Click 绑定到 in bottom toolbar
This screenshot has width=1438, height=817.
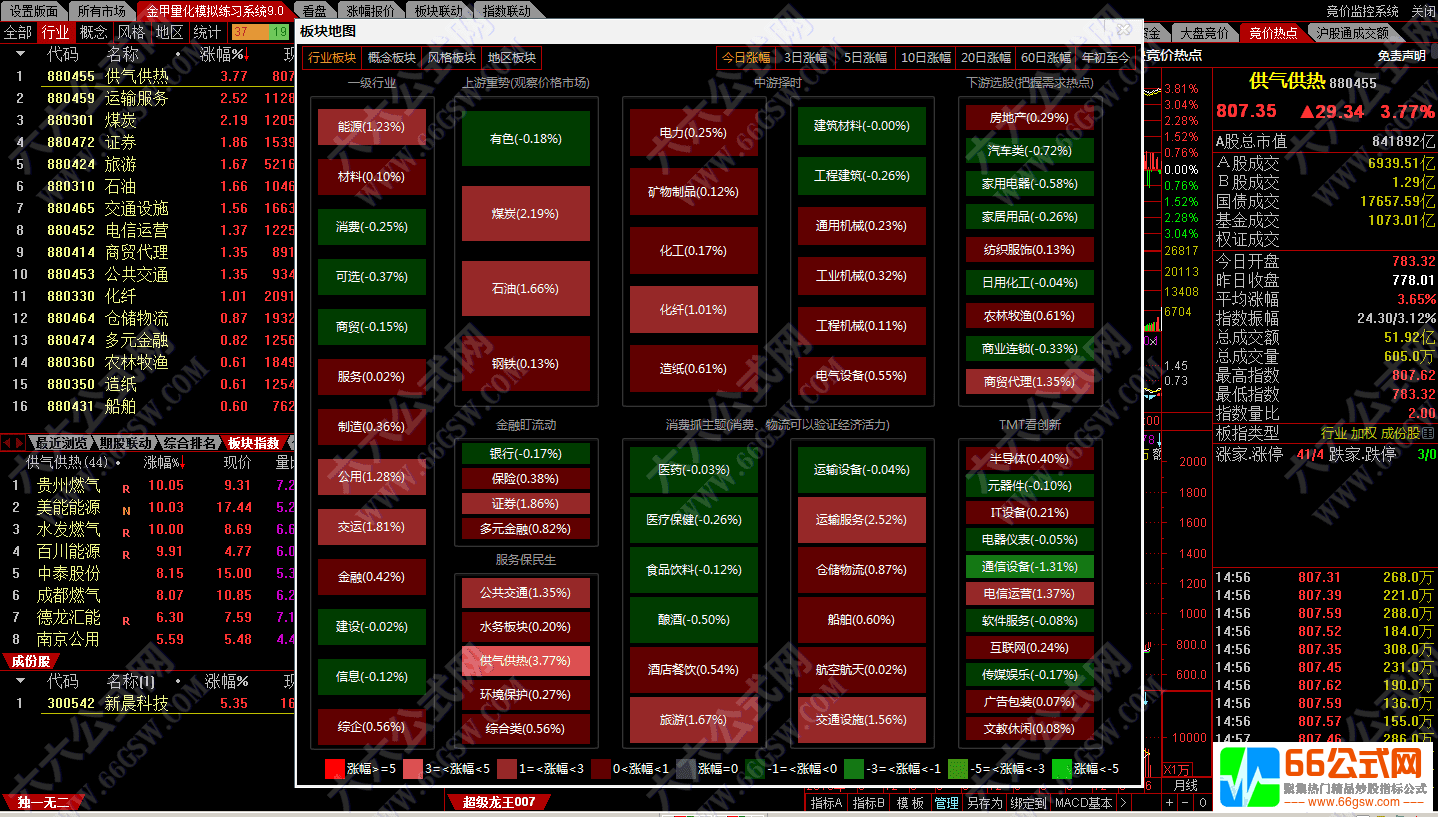pos(1028,802)
